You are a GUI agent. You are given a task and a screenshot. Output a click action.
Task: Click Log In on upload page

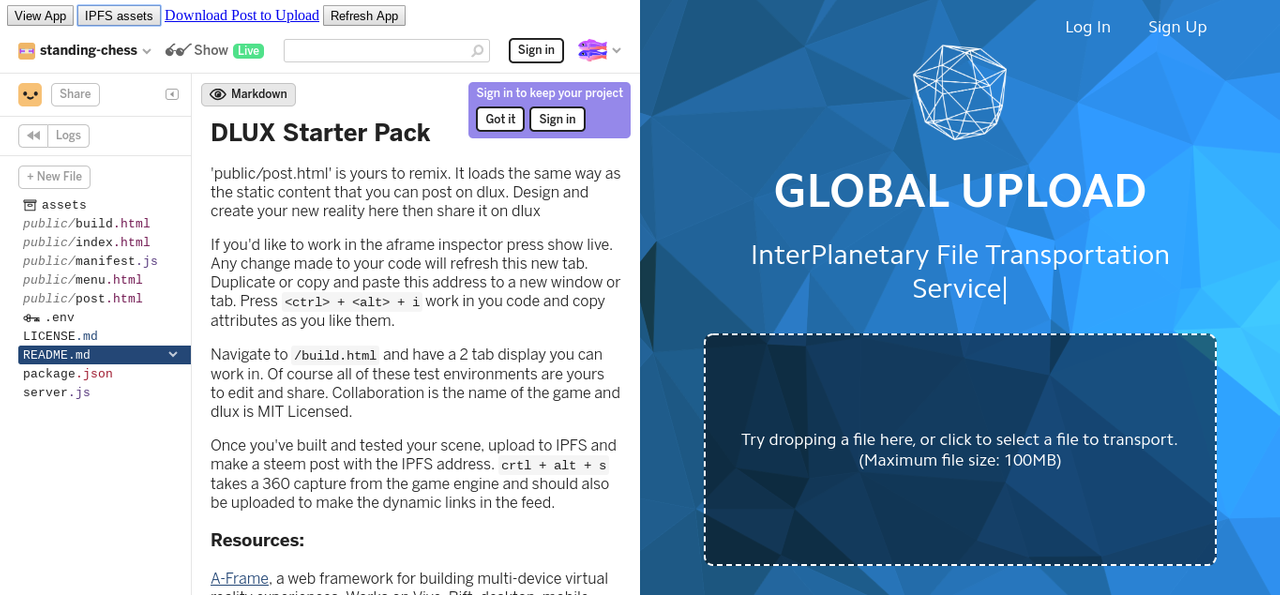click(1088, 27)
